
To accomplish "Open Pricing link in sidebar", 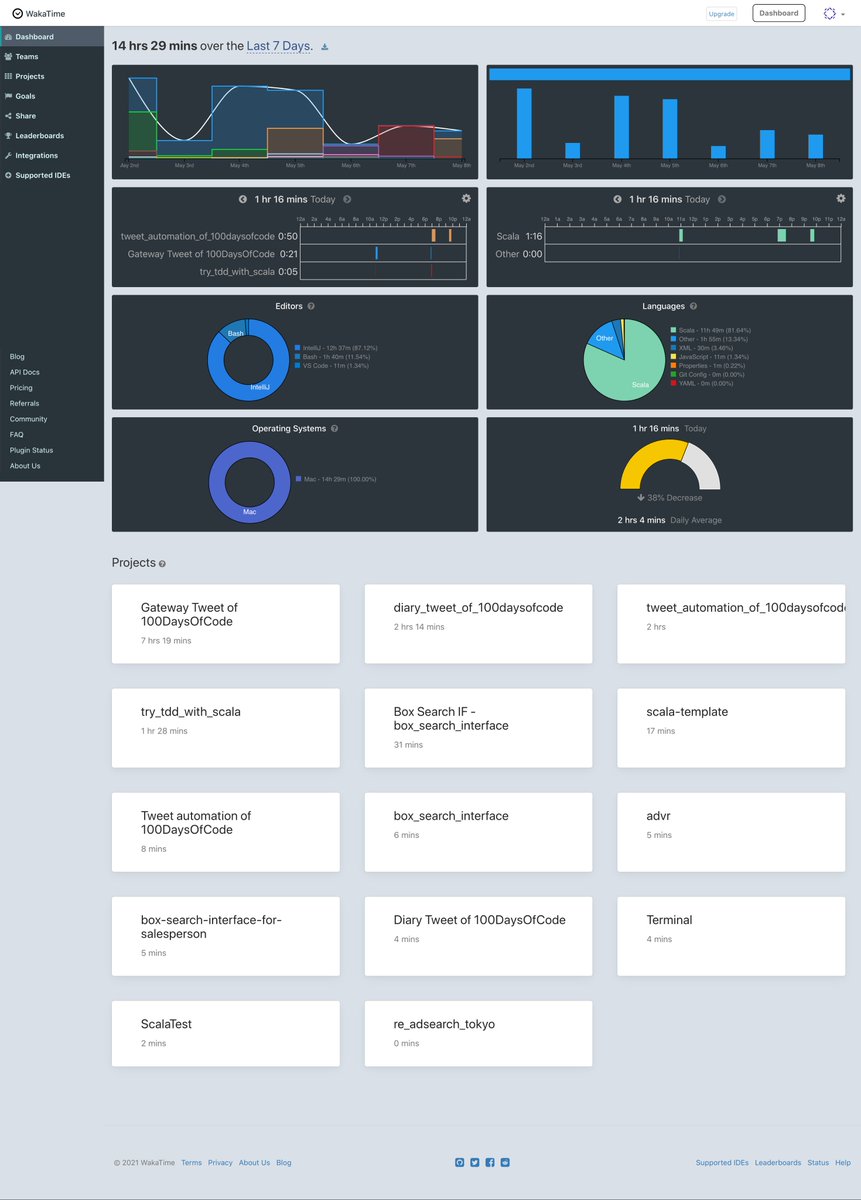I will [21, 388].
